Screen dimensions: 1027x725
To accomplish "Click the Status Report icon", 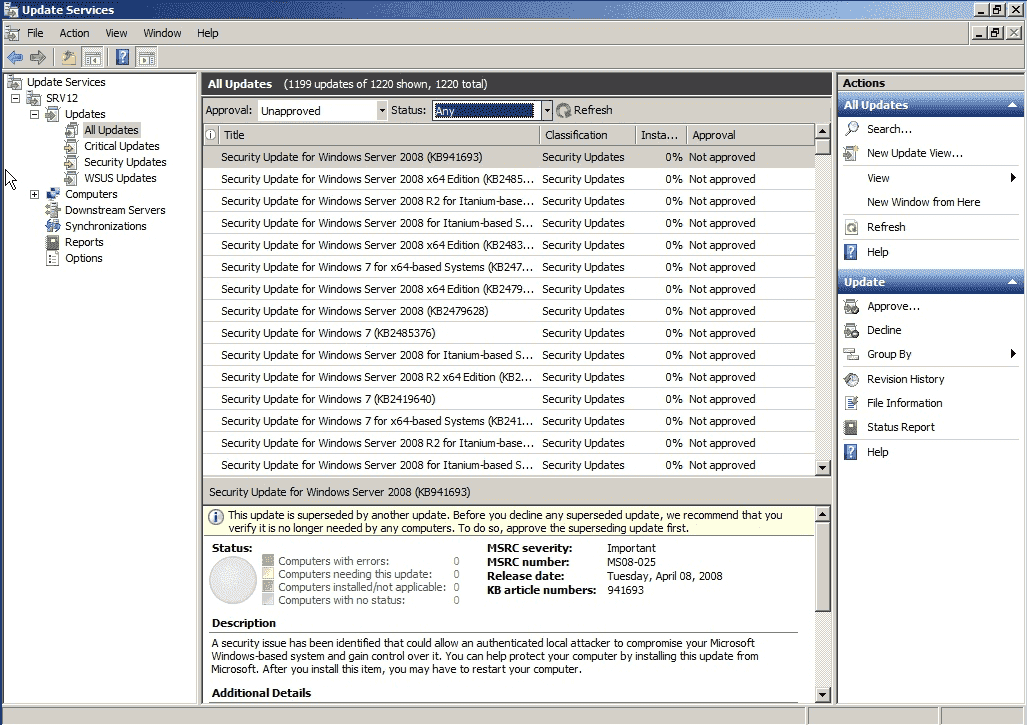I will [851, 427].
